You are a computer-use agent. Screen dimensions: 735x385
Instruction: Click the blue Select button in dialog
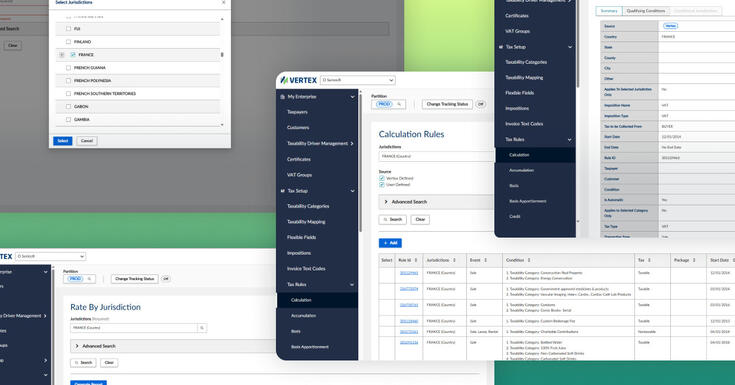(63, 141)
